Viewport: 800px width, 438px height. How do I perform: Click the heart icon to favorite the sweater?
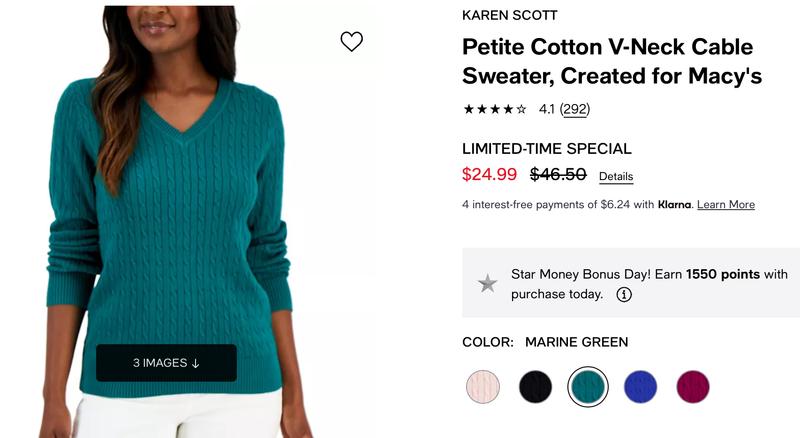click(351, 41)
